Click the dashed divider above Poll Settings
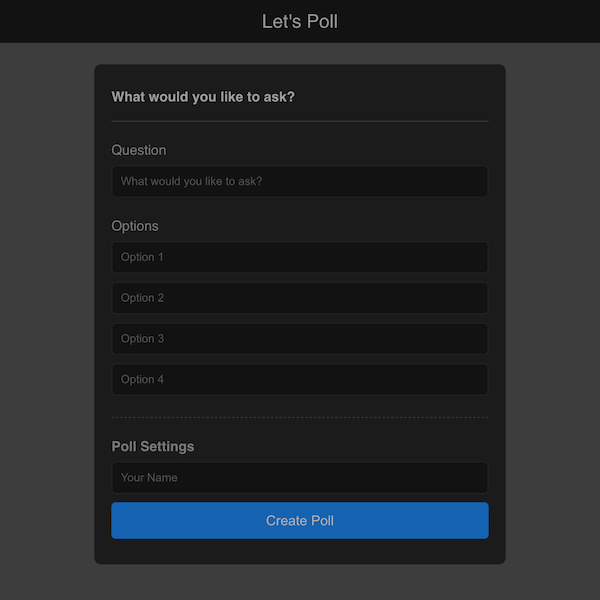 (x=300, y=417)
